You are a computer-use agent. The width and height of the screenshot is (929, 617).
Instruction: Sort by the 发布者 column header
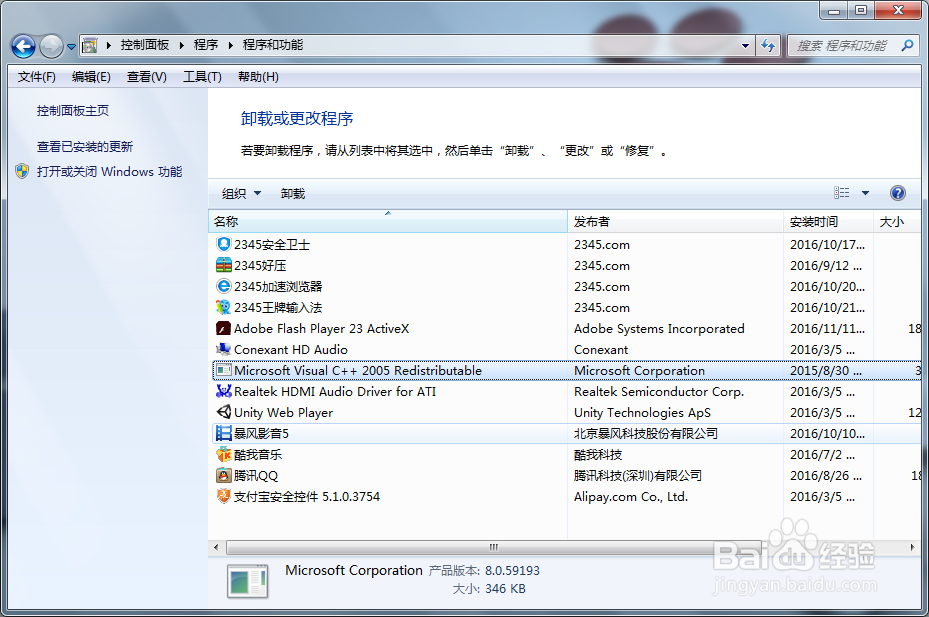[675, 222]
